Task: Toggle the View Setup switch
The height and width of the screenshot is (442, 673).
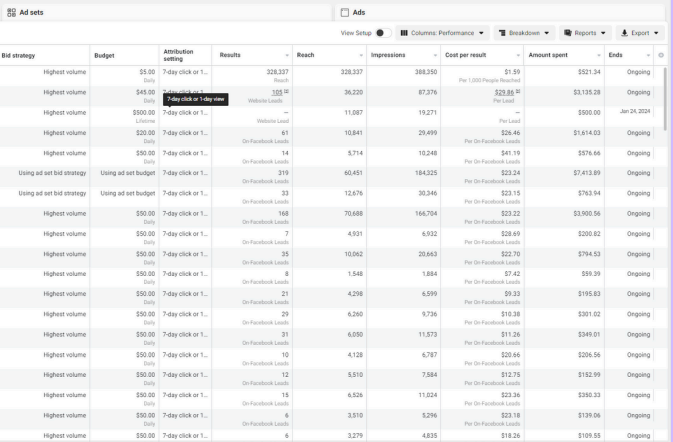Action: pos(382,33)
